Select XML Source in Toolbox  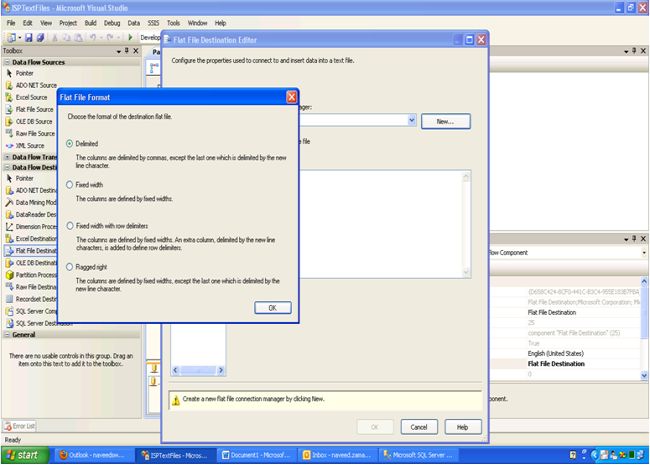pos(30,146)
